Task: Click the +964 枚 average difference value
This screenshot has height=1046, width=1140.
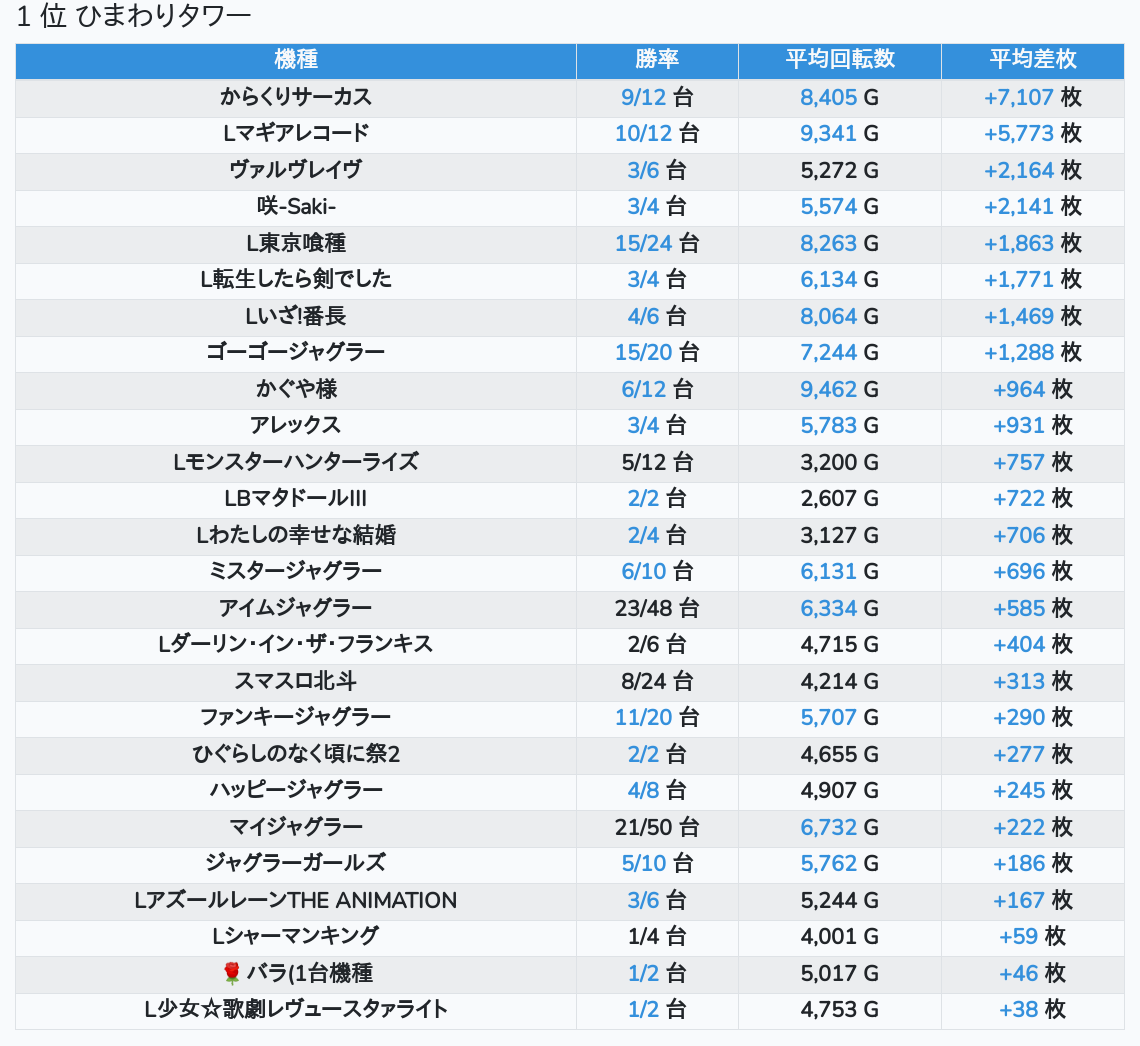Action: [1032, 390]
